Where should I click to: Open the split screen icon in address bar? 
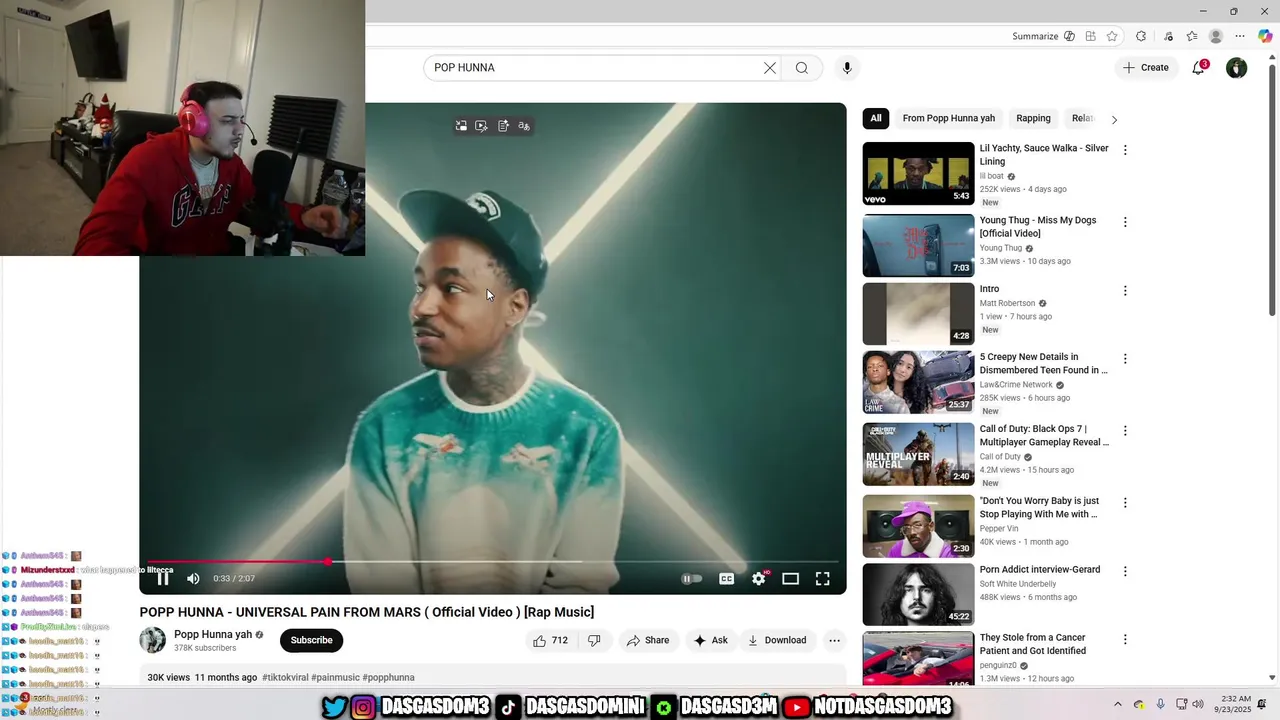point(1091,36)
